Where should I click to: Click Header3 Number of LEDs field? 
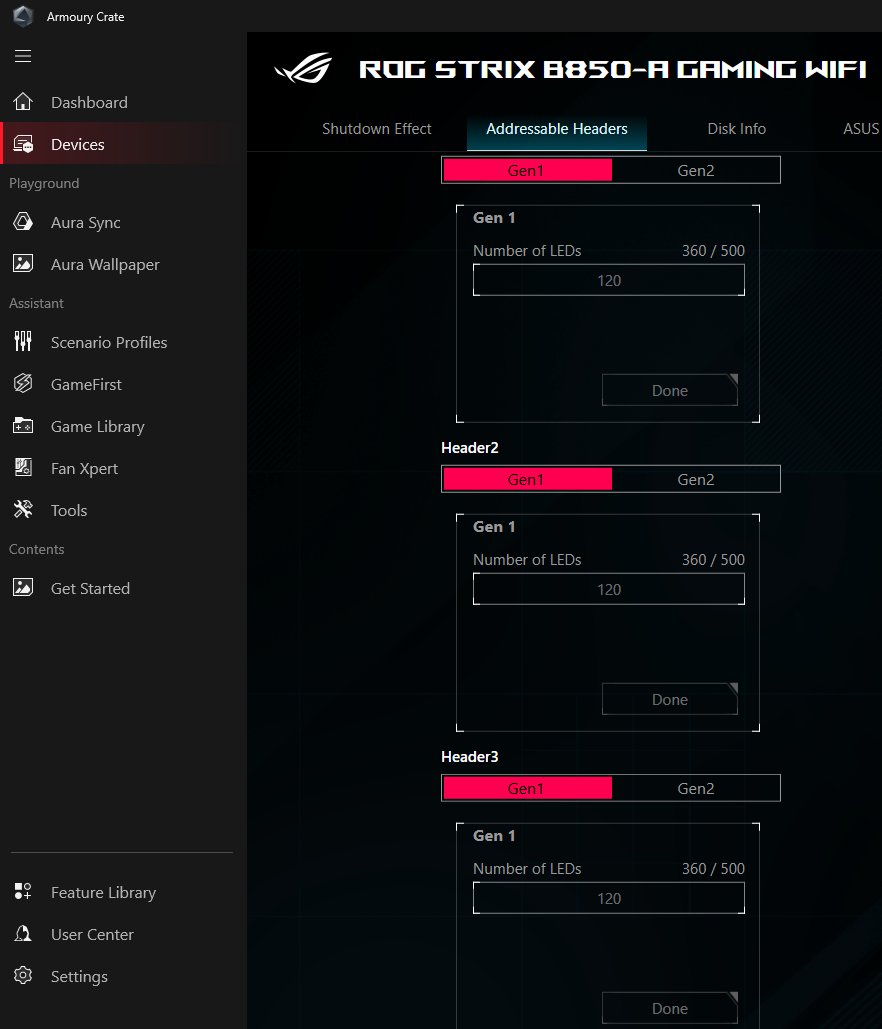coord(608,898)
